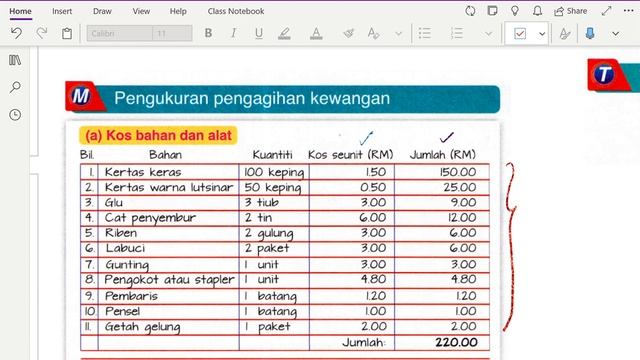Image resolution: width=640 pixels, height=360 pixels.
Task: Open recent notes clock icon
Action: pos(15,115)
